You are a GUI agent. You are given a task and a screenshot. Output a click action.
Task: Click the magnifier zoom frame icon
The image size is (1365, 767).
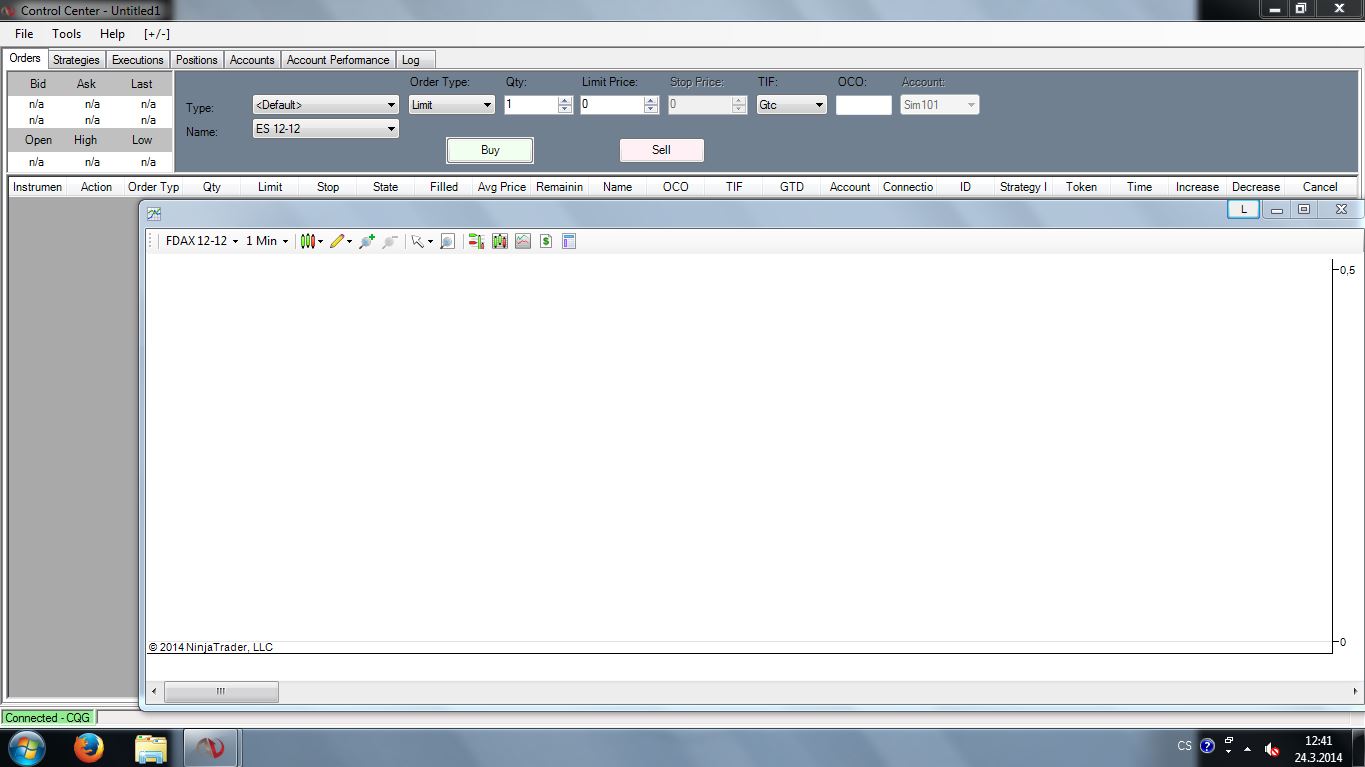click(447, 241)
